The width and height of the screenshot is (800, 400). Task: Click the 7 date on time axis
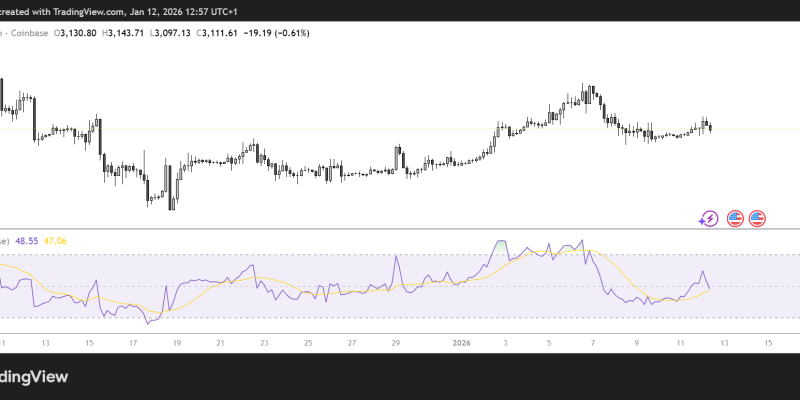point(593,342)
